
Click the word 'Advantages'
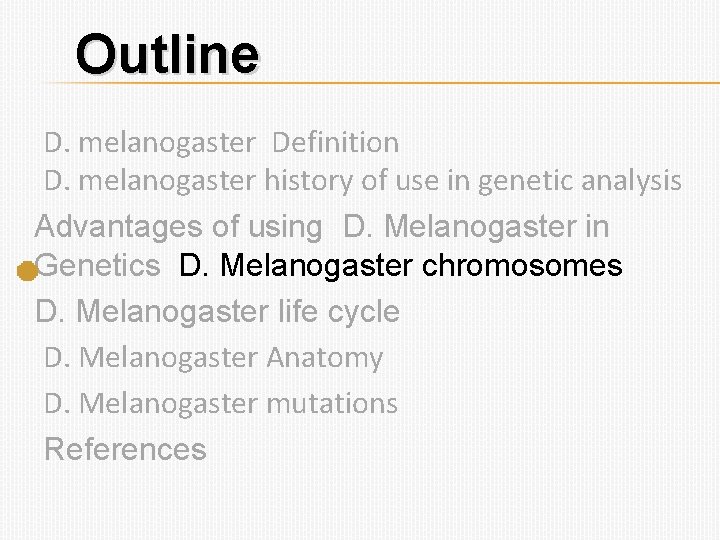point(119,227)
